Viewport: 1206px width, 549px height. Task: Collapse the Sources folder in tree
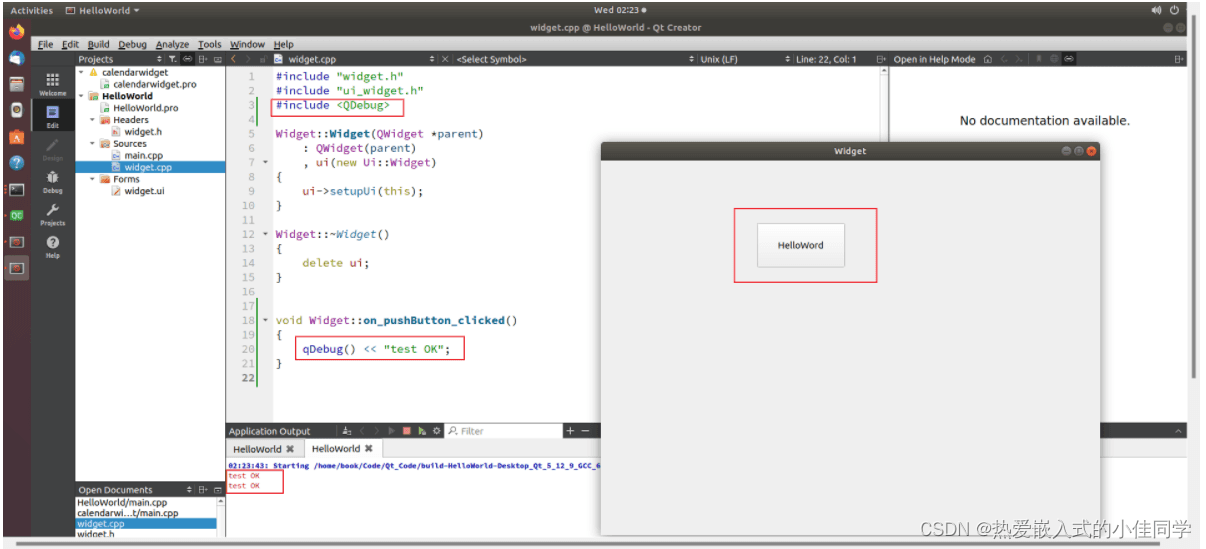coord(93,144)
